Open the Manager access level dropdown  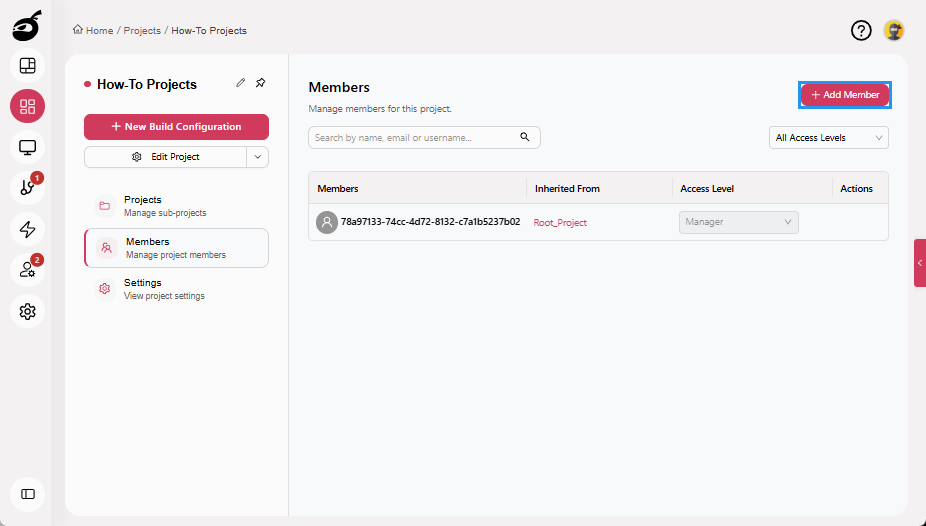(739, 223)
